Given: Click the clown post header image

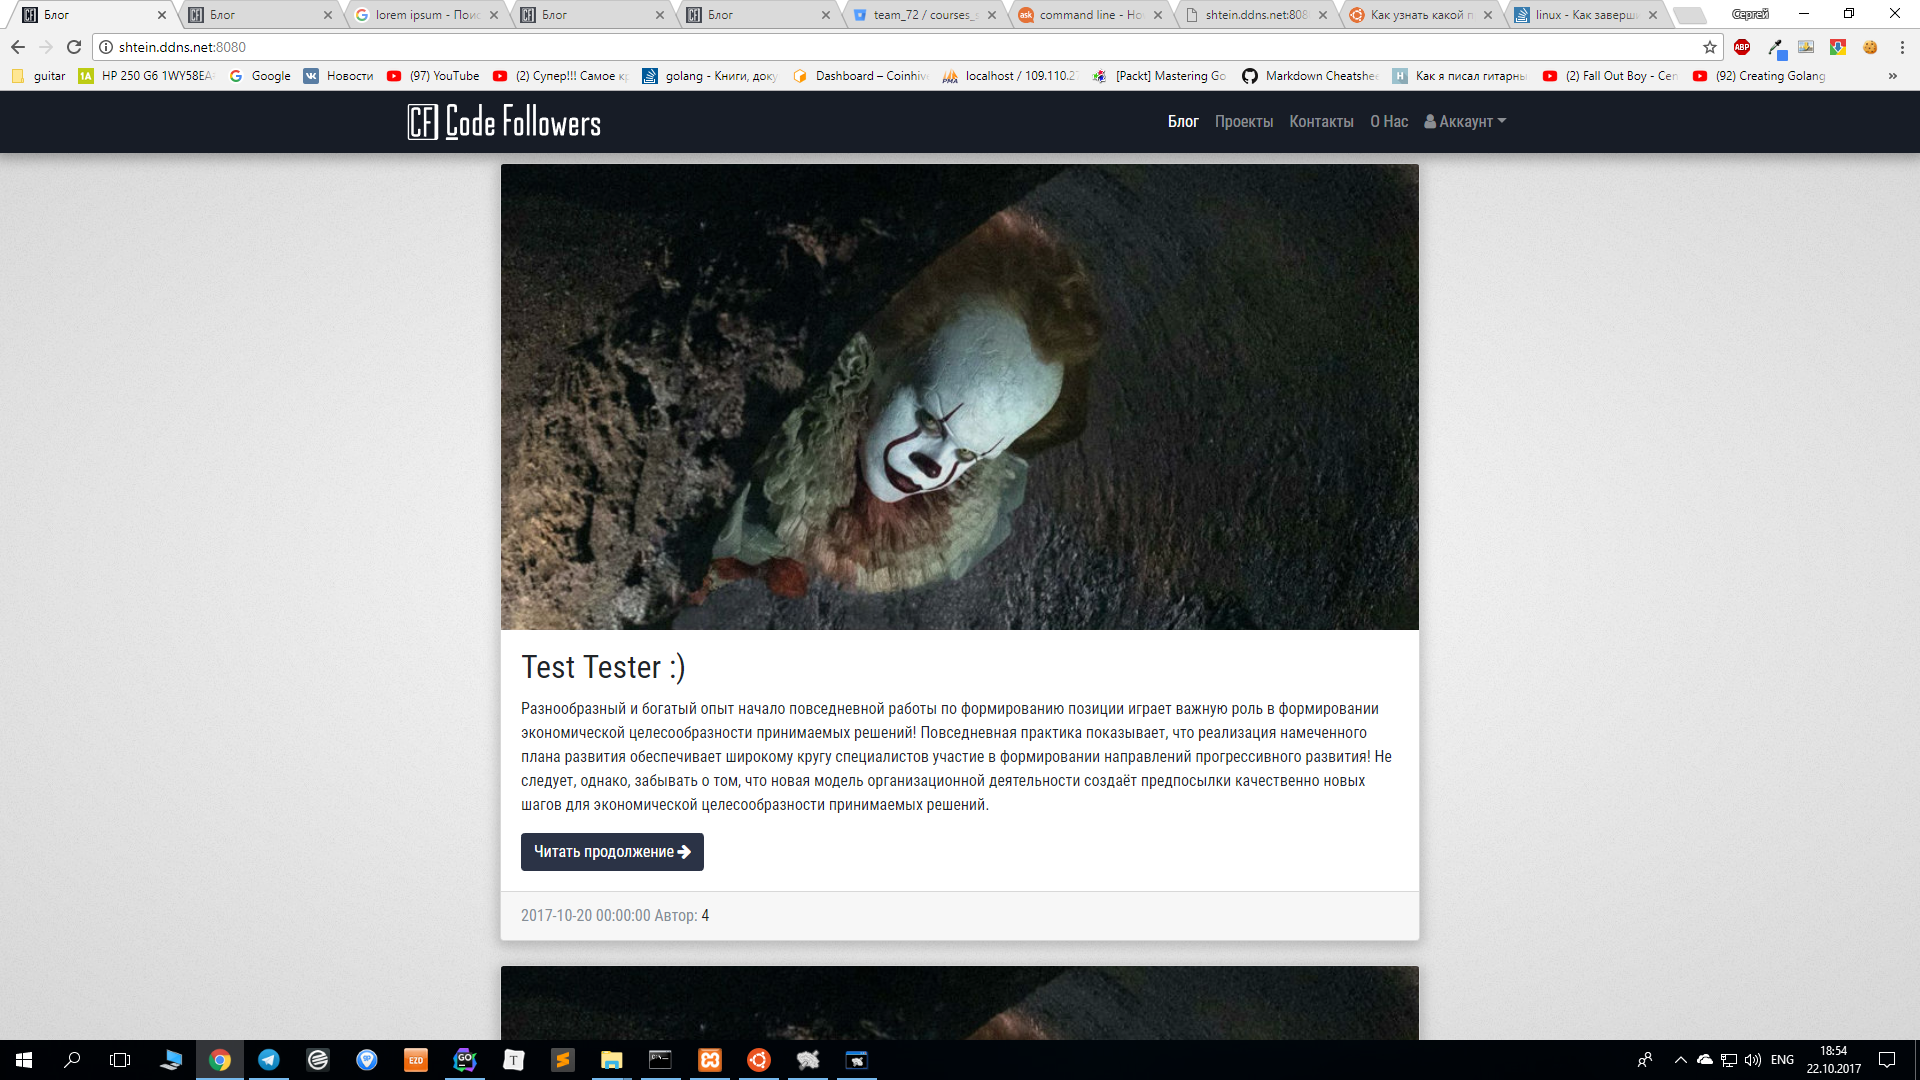Looking at the screenshot, I should 960,397.
